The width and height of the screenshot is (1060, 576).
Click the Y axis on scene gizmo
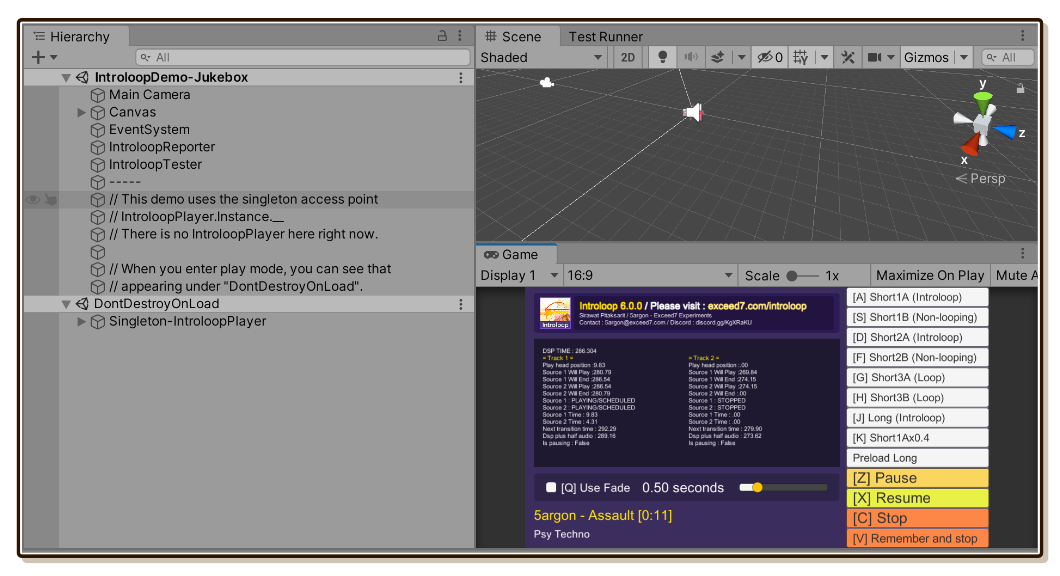(982, 102)
